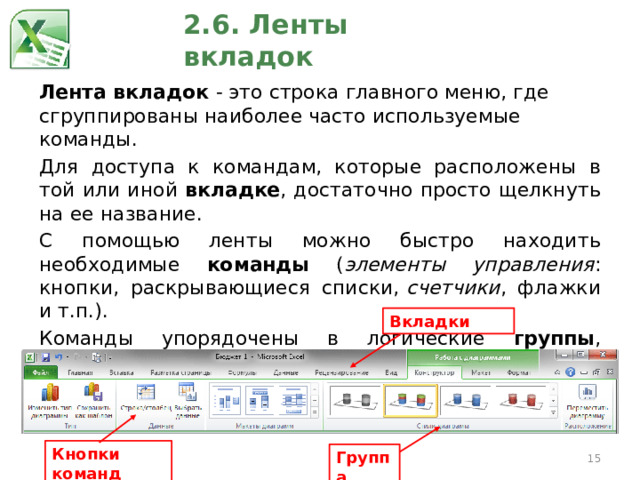Open the Вид tab
640x480 pixels.
391,372
